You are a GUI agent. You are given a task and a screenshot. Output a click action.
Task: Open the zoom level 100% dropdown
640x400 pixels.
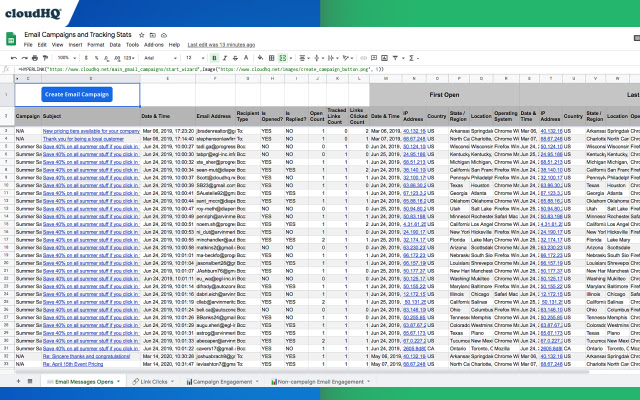tap(61, 57)
